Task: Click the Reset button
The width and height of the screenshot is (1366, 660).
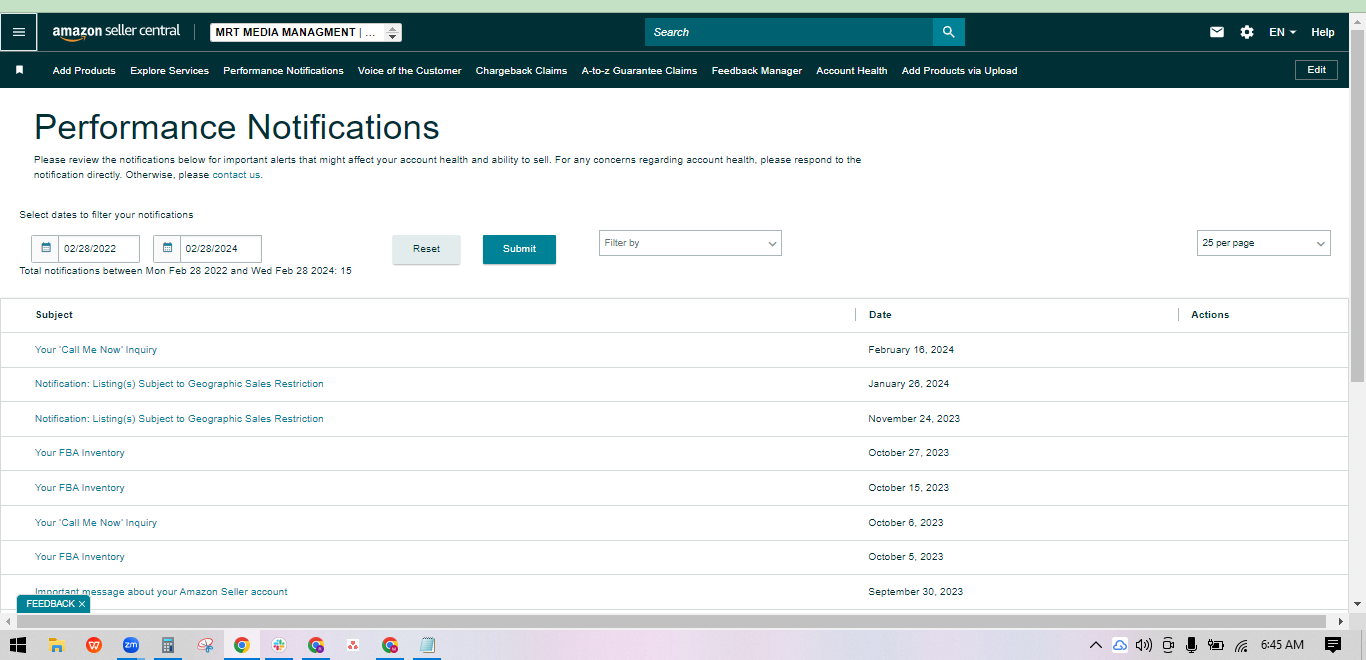Action: click(426, 249)
